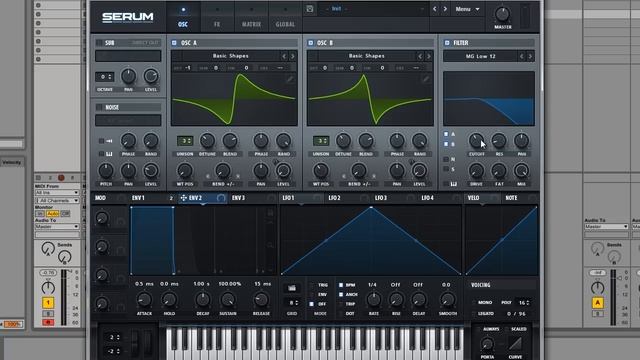Click the Serum logo
This screenshot has height=360, width=640.
(128, 17)
